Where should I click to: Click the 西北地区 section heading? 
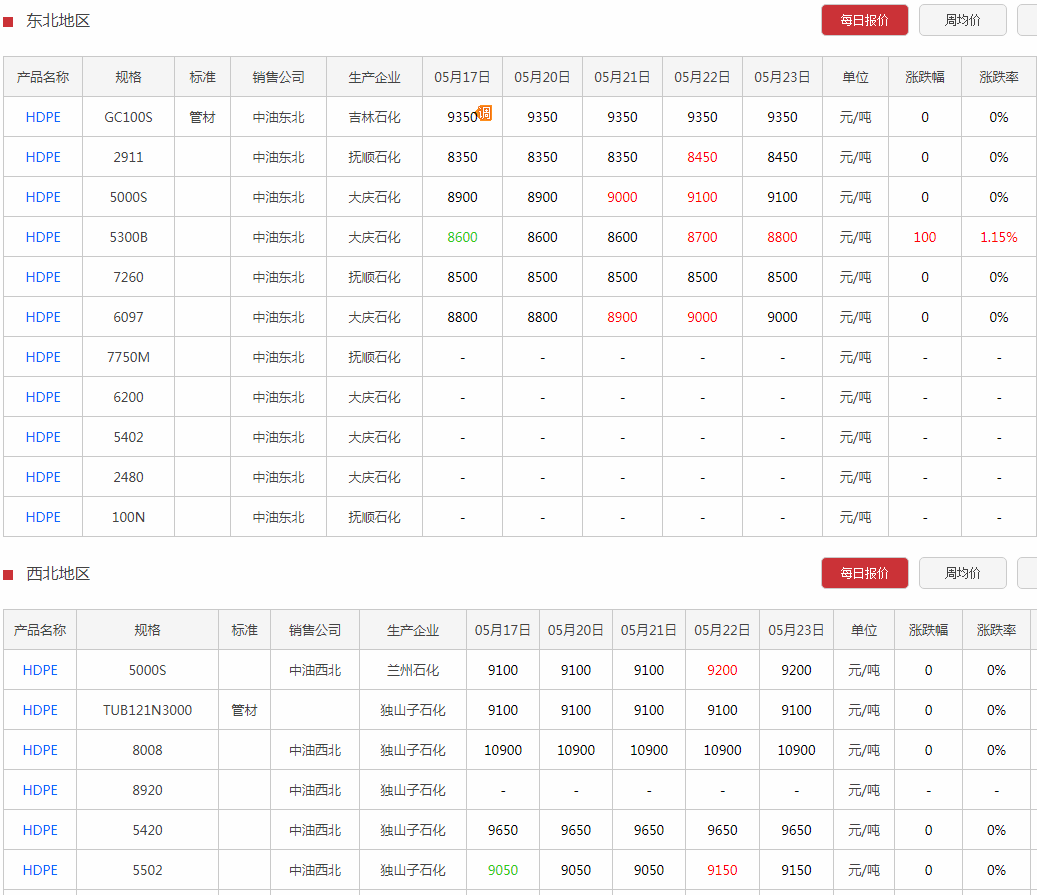coord(58,574)
